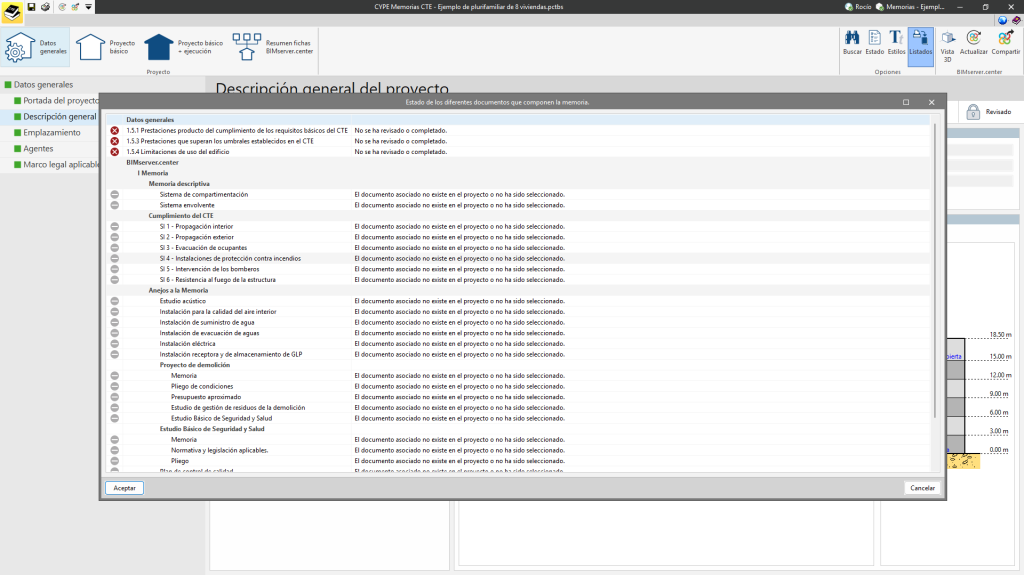Click the Actualizar BIMserver icon

pos(973,42)
